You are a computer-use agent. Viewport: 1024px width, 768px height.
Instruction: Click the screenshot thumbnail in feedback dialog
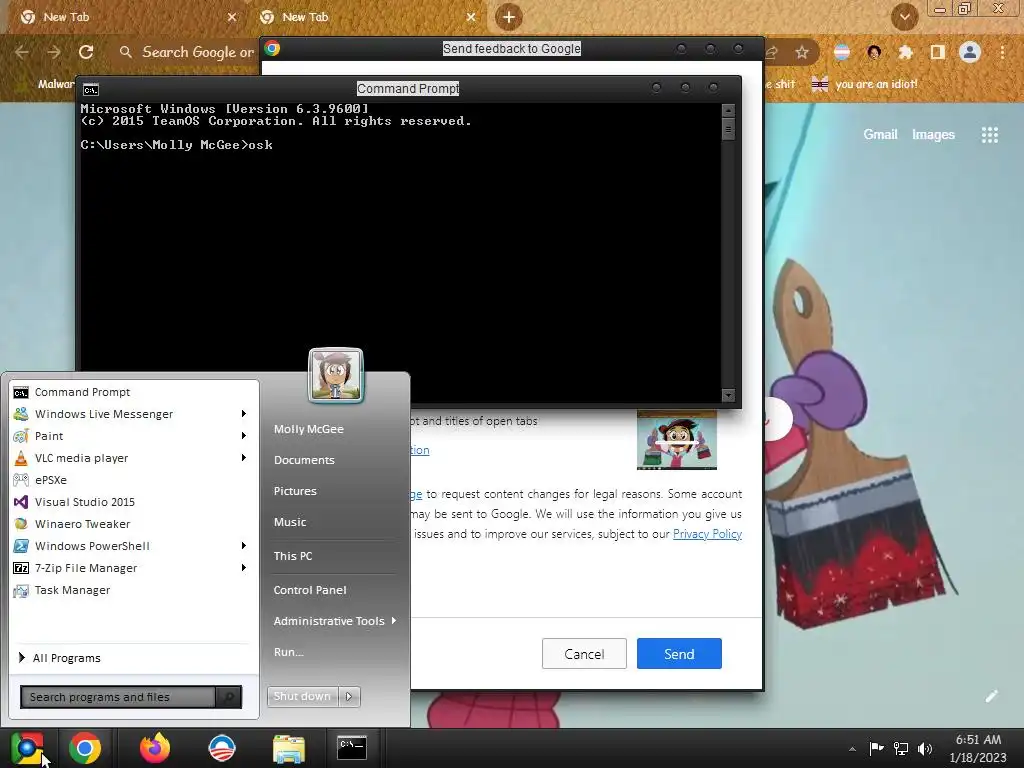pos(677,440)
